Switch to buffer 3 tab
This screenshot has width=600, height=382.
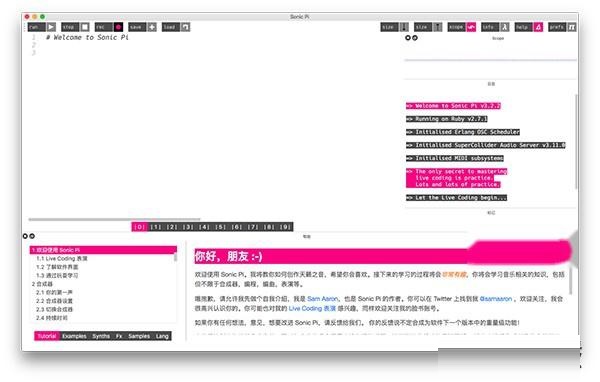pyautogui.click(x=188, y=227)
